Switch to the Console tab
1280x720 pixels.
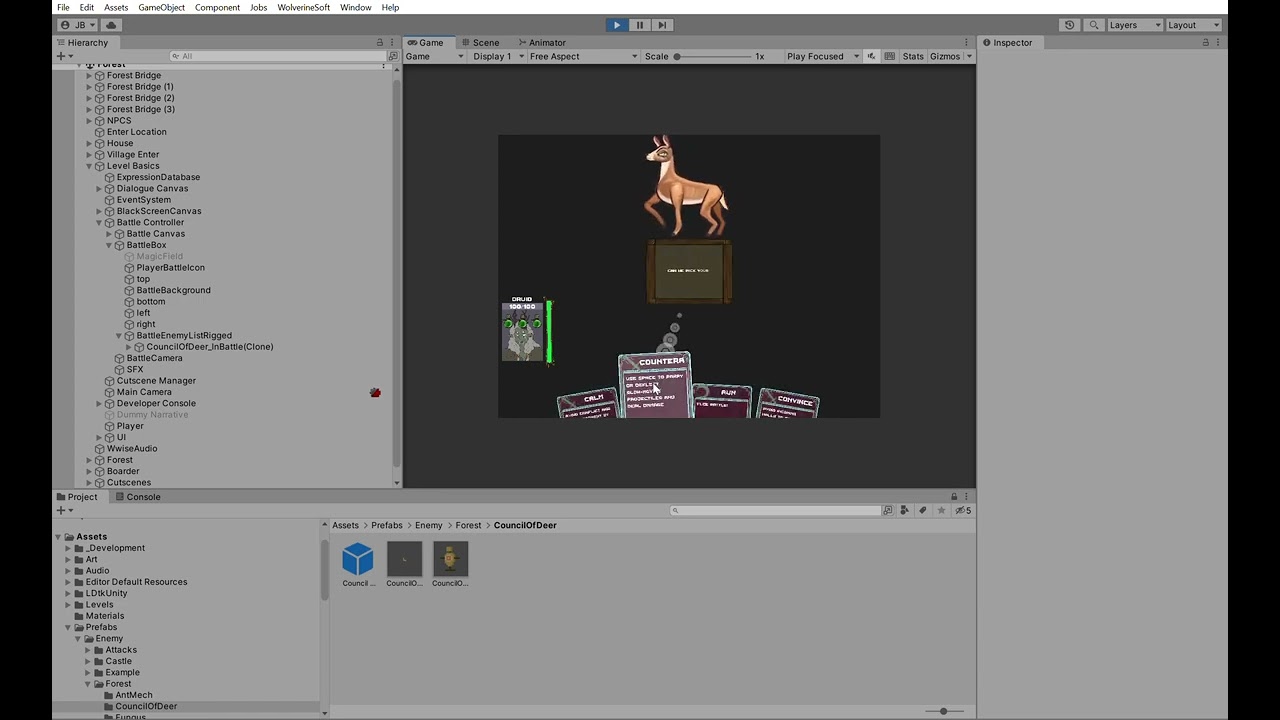pos(137,497)
